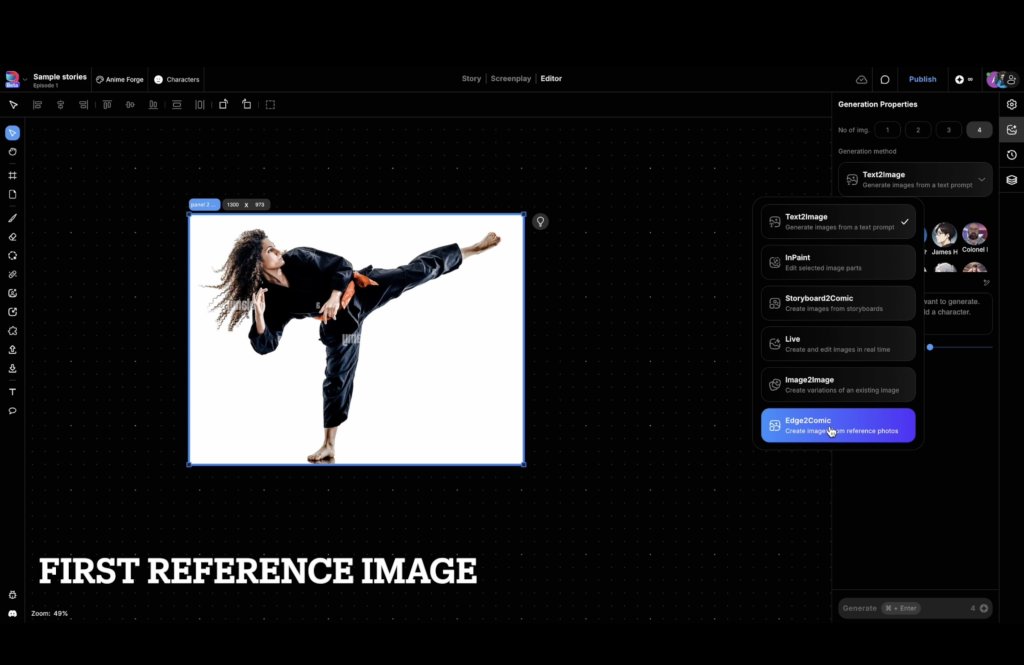
Task: Set number of images to 3
Action: (x=948, y=130)
